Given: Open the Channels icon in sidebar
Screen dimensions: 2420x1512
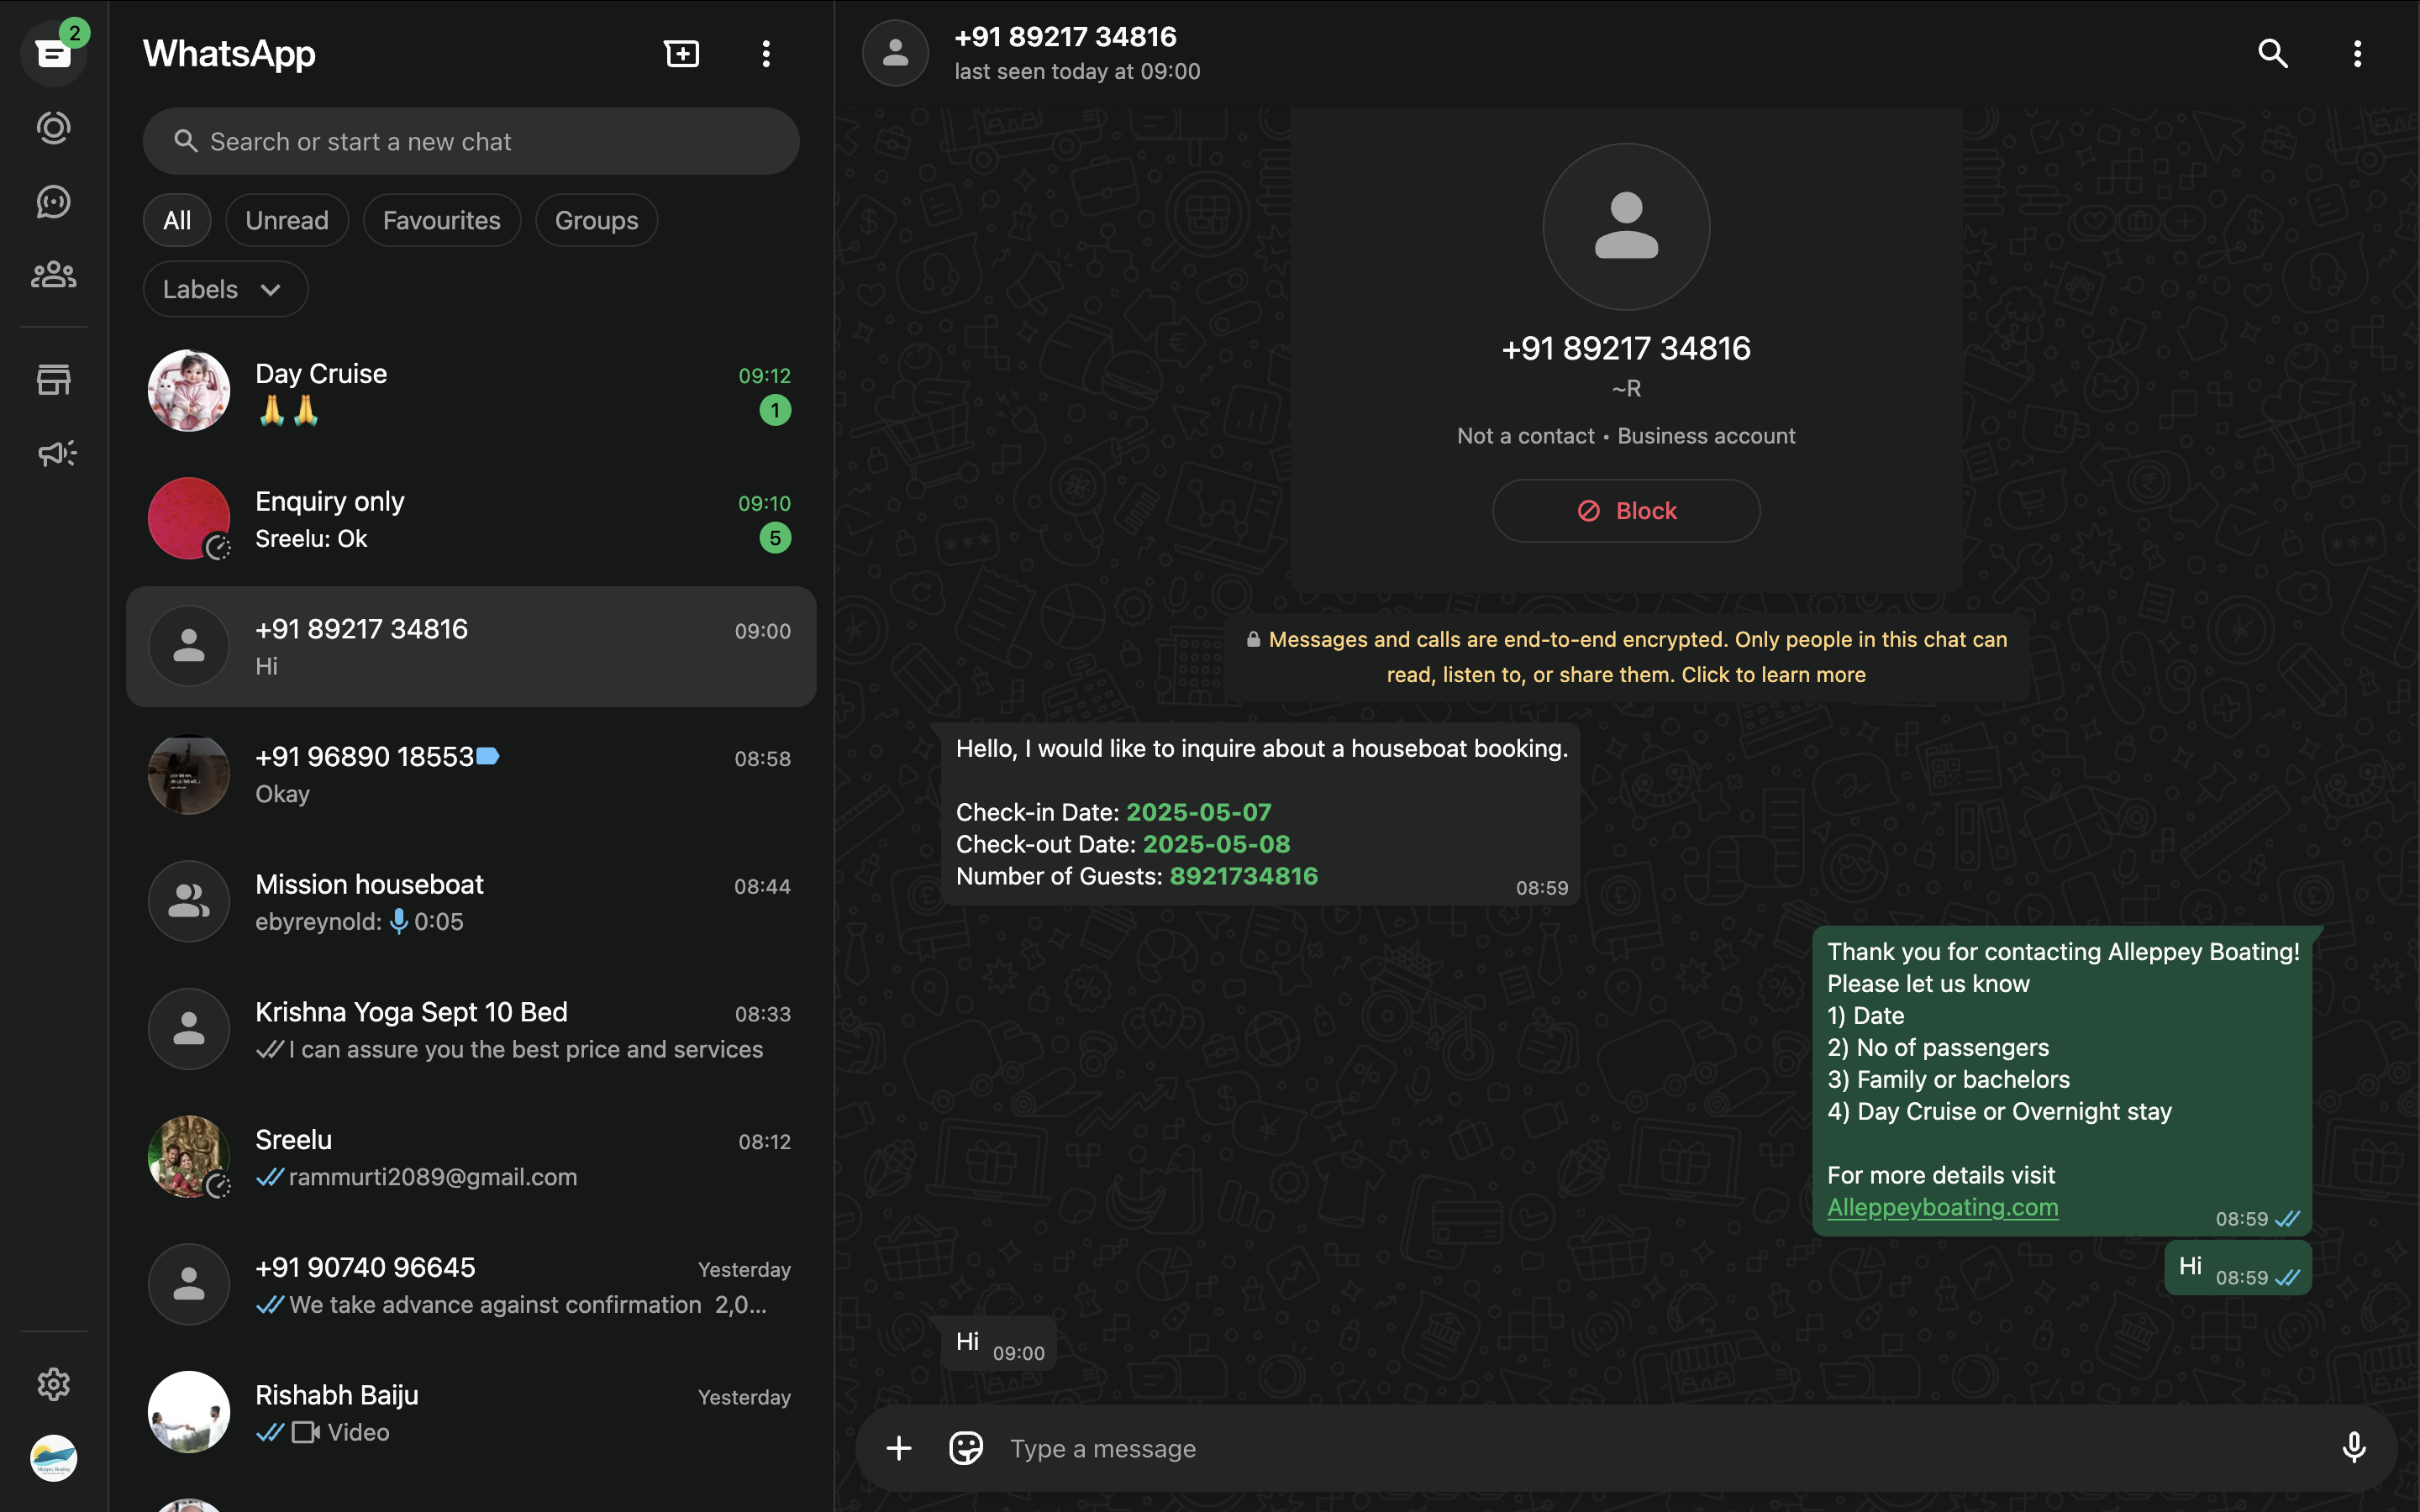Looking at the screenshot, I should (x=54, y=201).
